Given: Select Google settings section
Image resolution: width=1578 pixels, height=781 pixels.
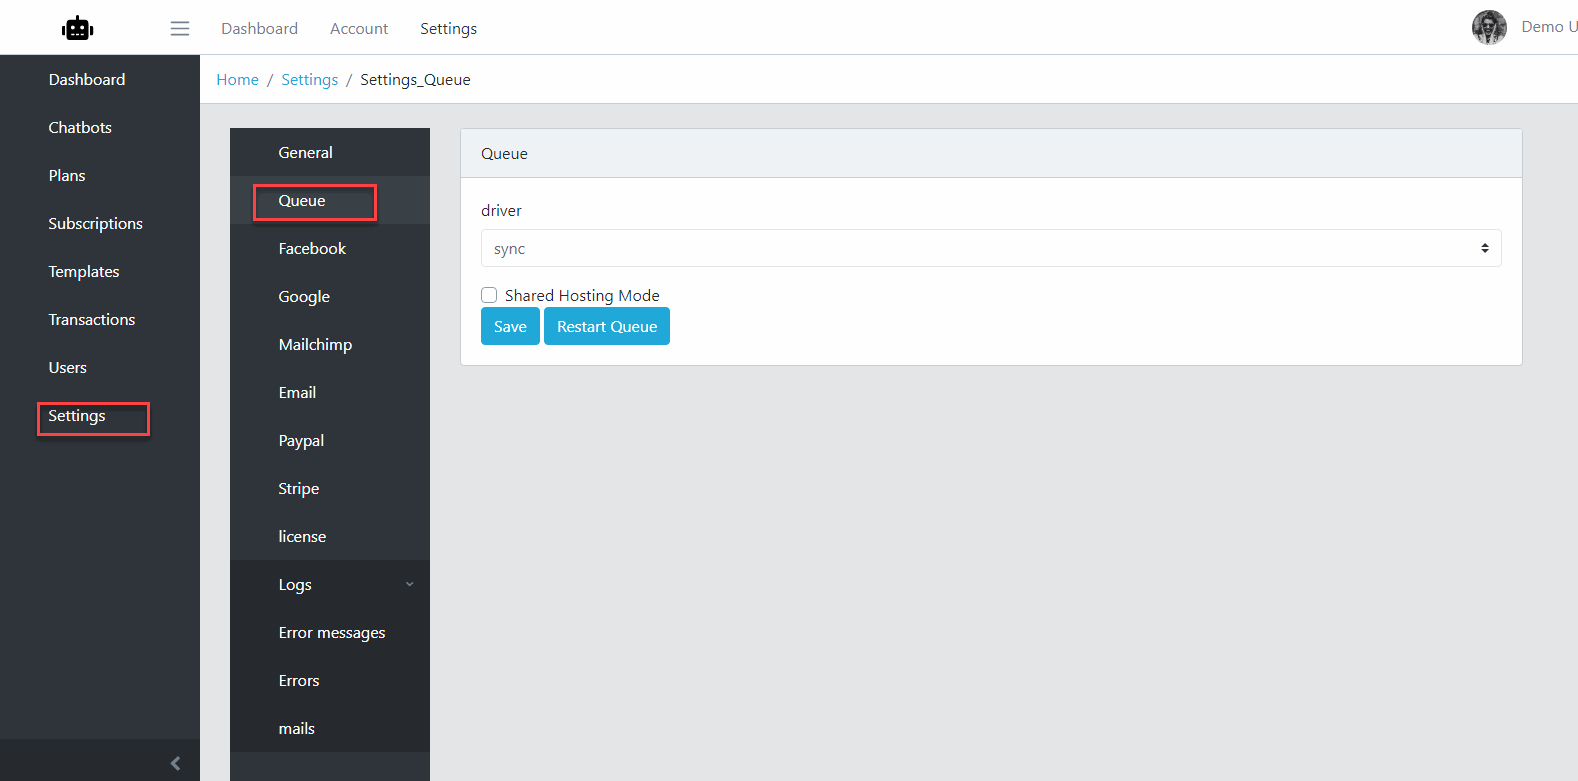Looking at the screenshot, I should pyautogui.click(x=330, y=296).
